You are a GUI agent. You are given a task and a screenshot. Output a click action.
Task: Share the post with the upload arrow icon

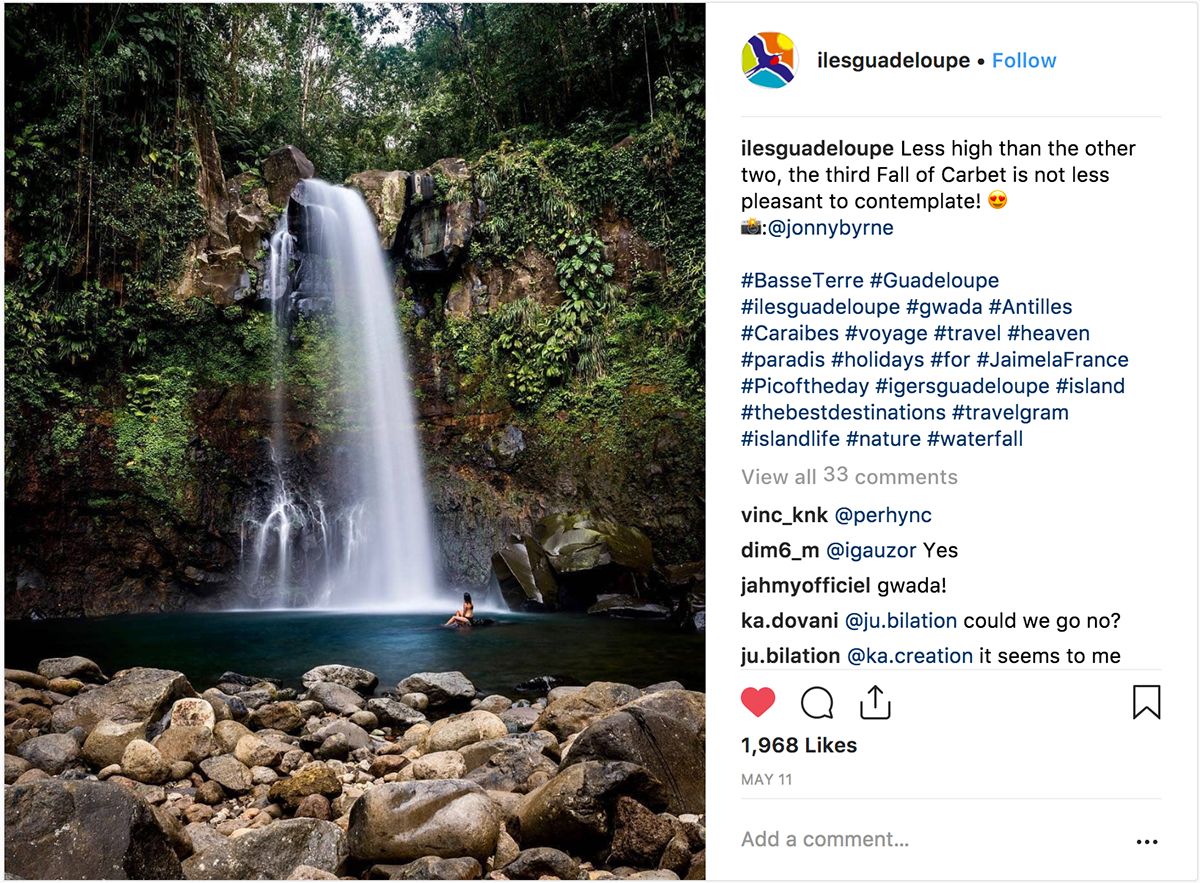click(x=875, y=702)
